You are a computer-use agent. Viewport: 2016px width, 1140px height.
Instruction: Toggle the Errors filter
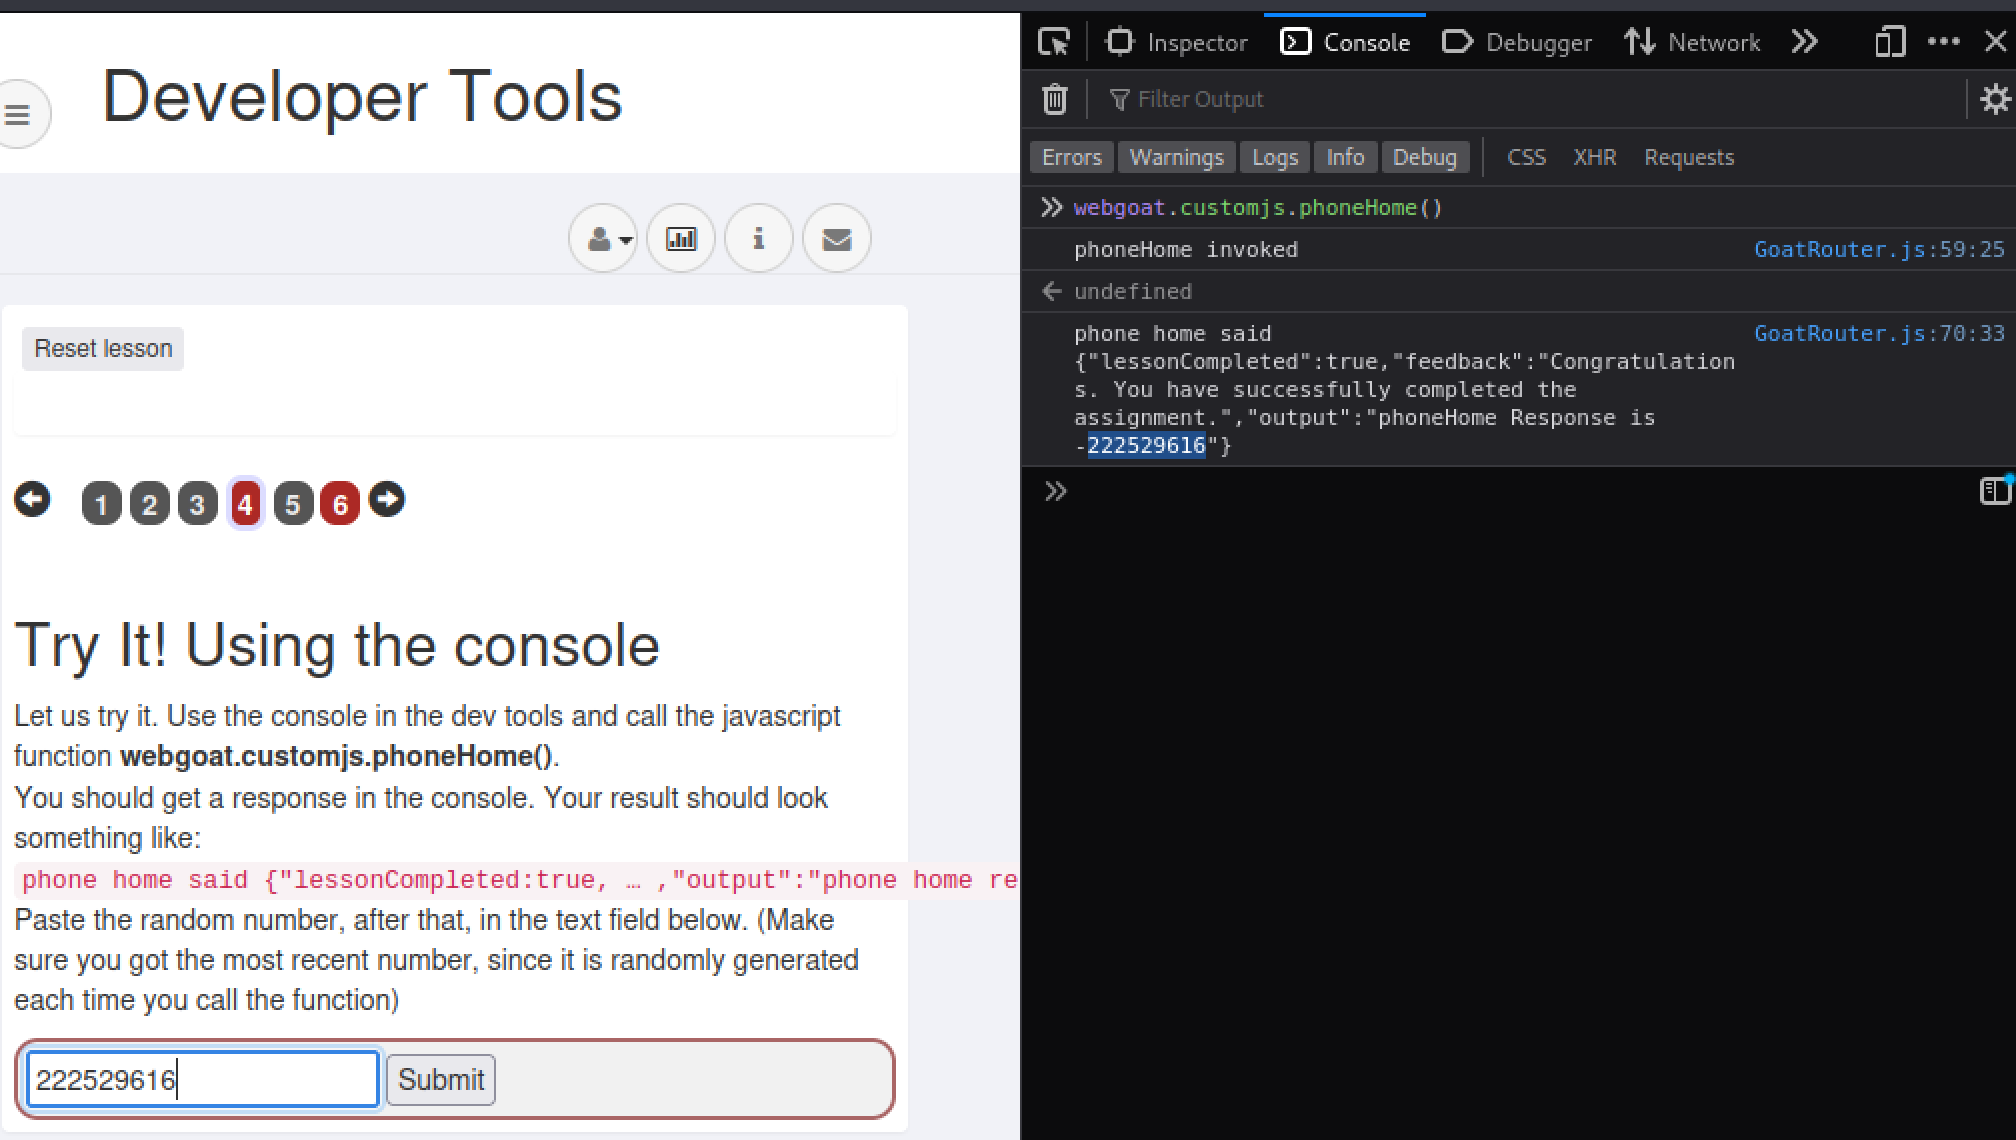pyautogui.click(x=1071, y=157)
